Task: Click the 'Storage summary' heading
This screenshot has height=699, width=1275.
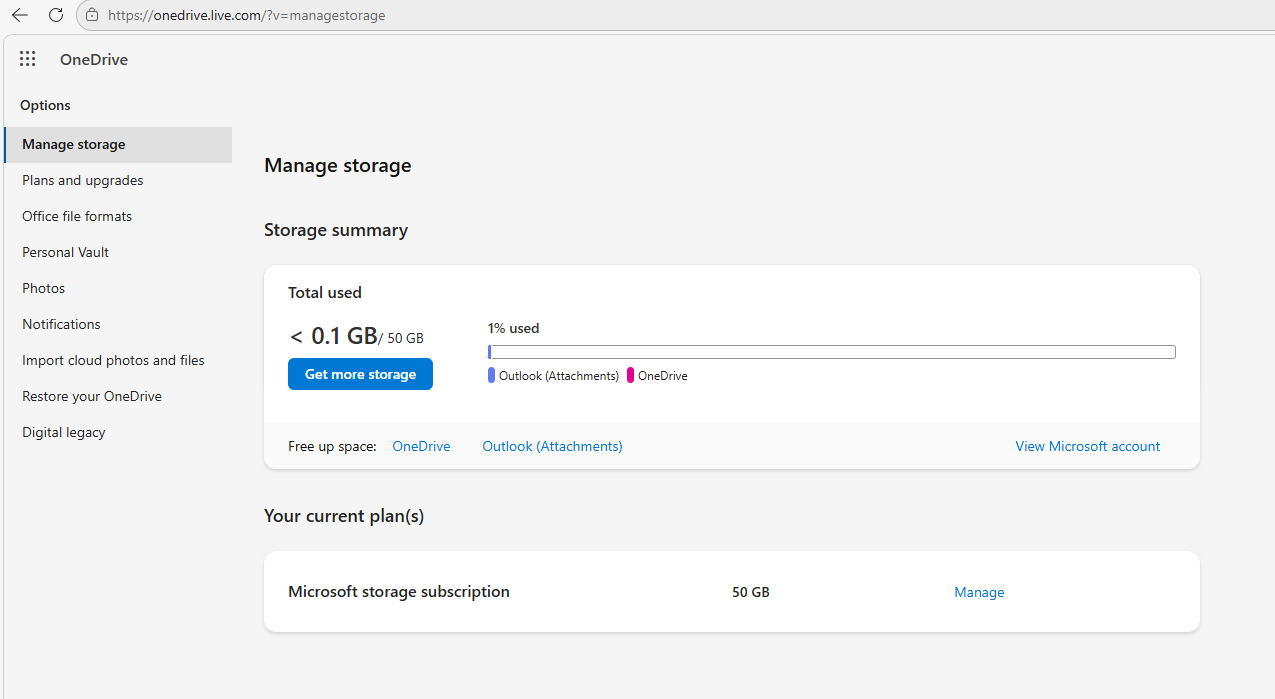Action: [x=336, y=230]
